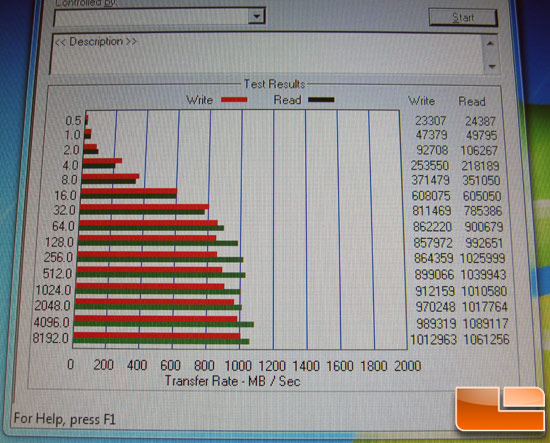Click the Read column header

[x=472, y=101]
